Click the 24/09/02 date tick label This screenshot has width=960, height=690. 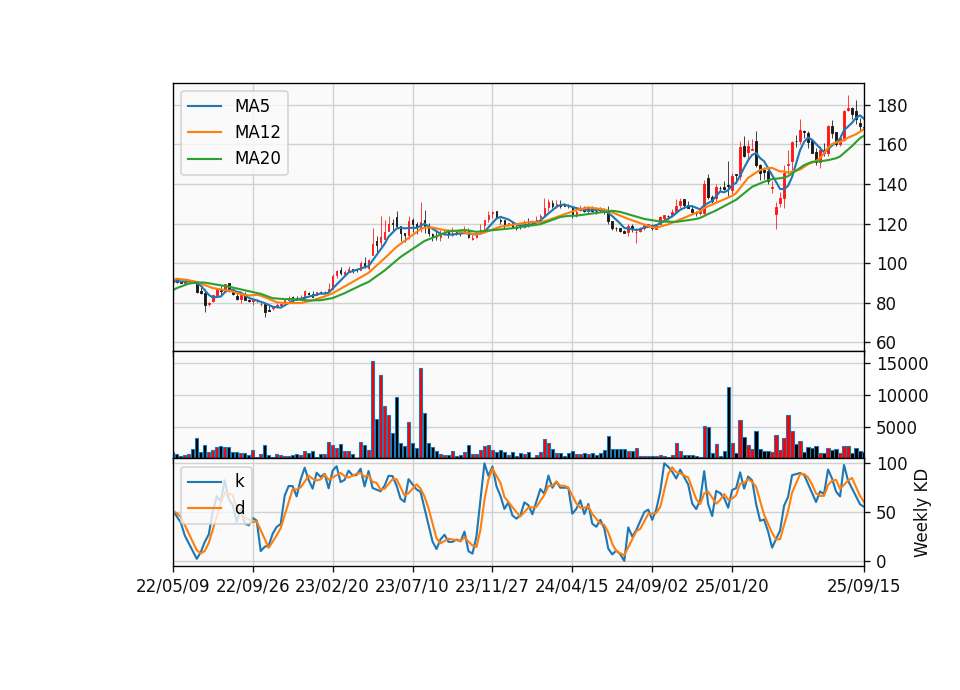[651, 586]
